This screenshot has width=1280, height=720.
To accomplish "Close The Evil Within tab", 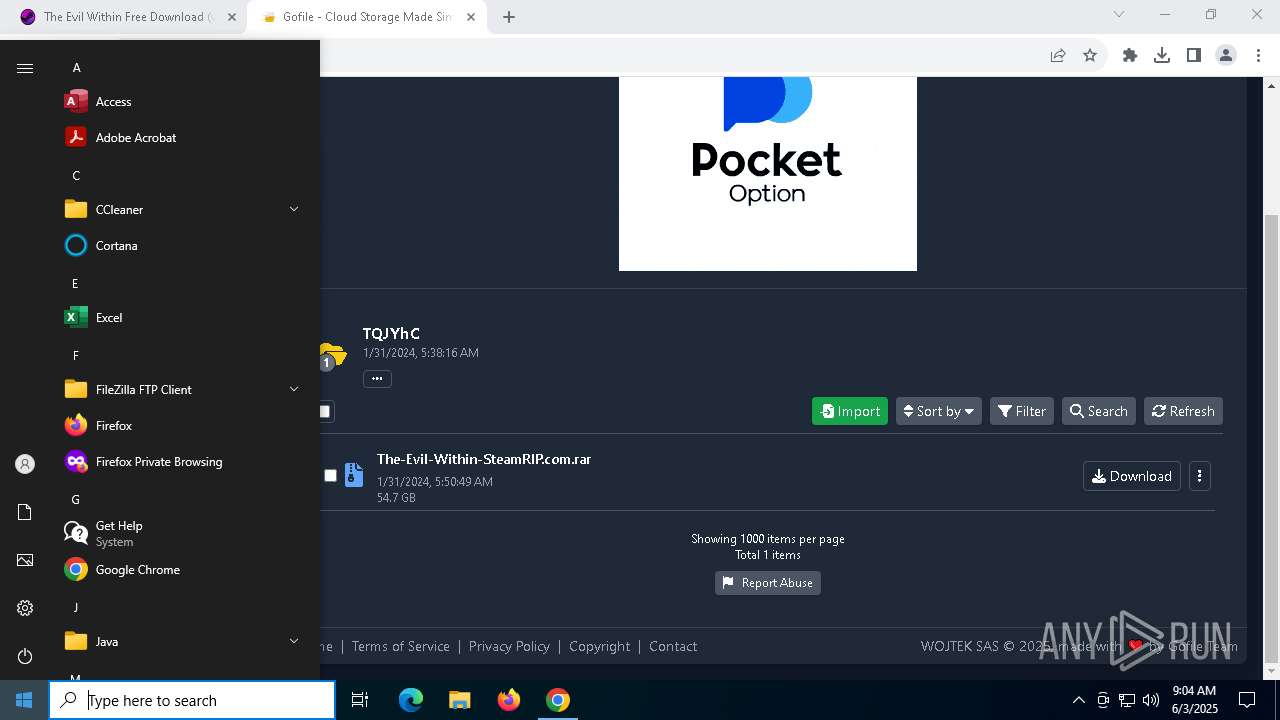I will pyautogui.click(x=232, y=17).
